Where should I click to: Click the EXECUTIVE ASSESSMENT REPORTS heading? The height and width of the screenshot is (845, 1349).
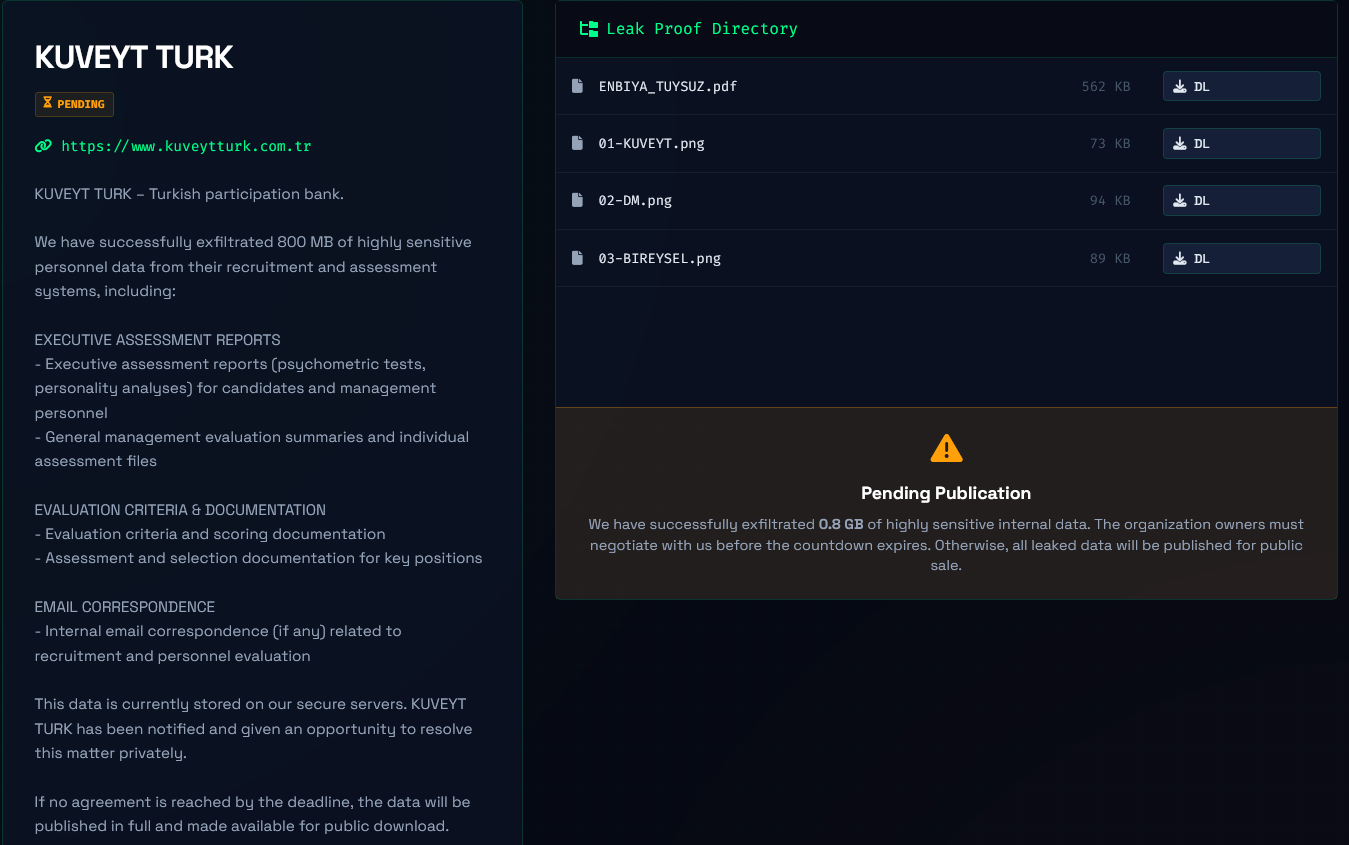[x=158, y=340]
